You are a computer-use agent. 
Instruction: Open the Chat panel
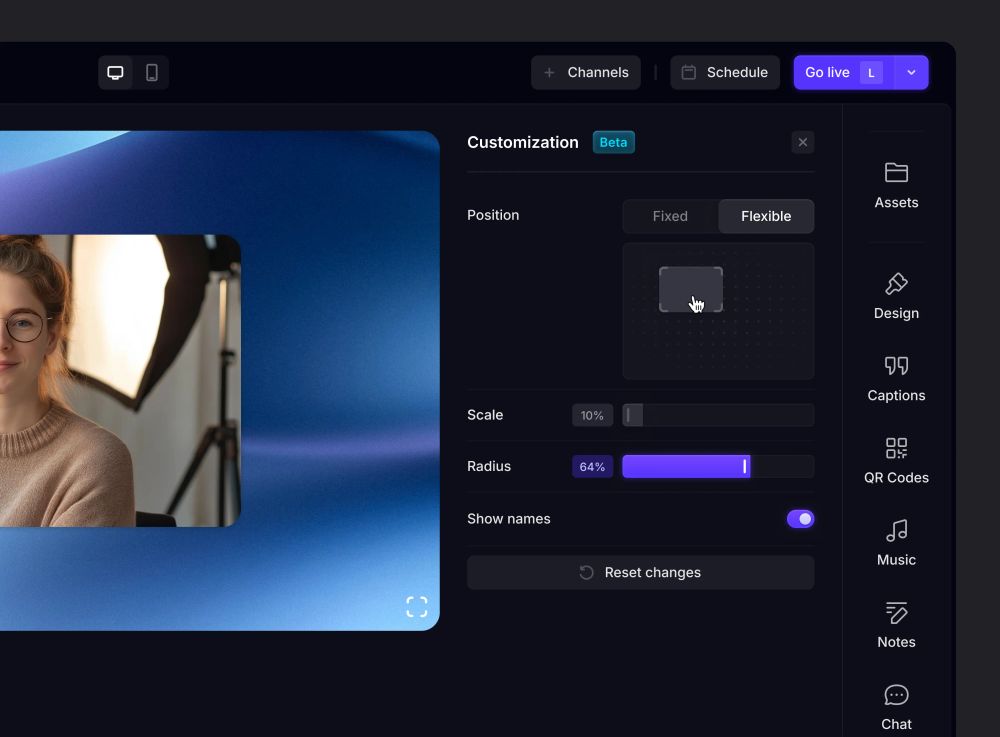[896, 708]
